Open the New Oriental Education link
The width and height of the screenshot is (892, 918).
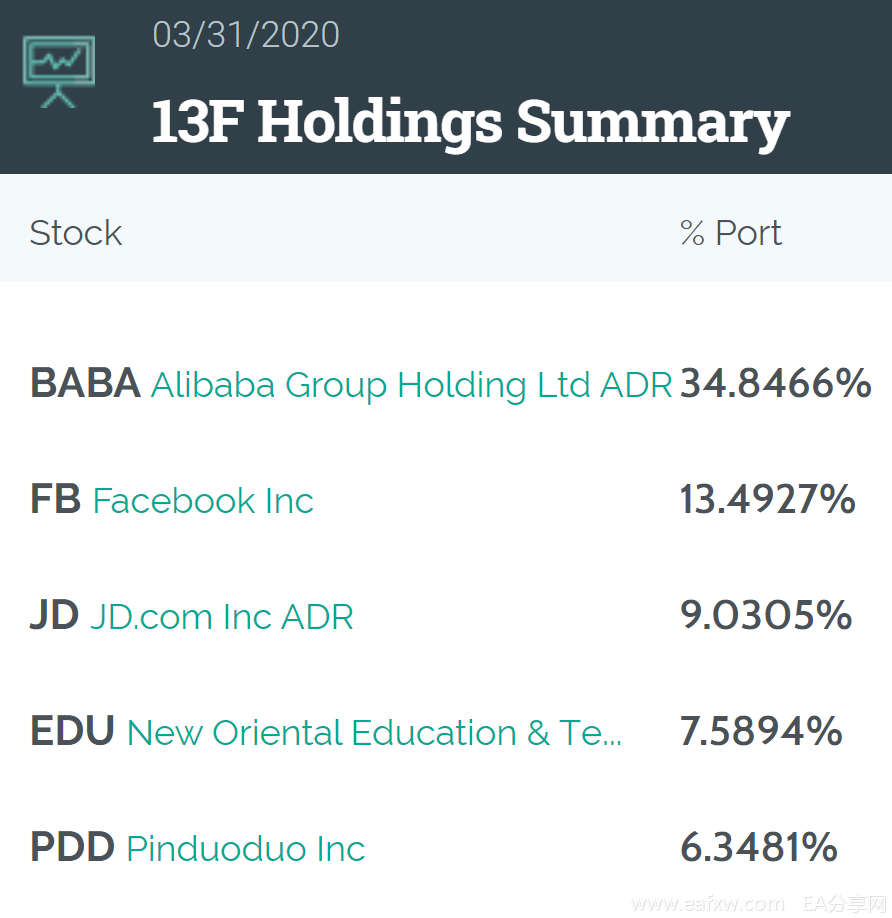click(374, 733)
